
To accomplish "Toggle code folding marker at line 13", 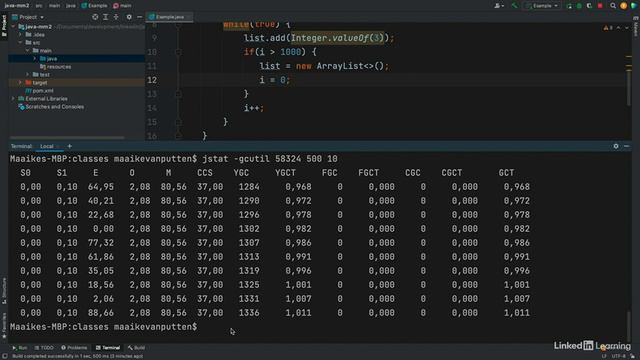I will point(178,94).
